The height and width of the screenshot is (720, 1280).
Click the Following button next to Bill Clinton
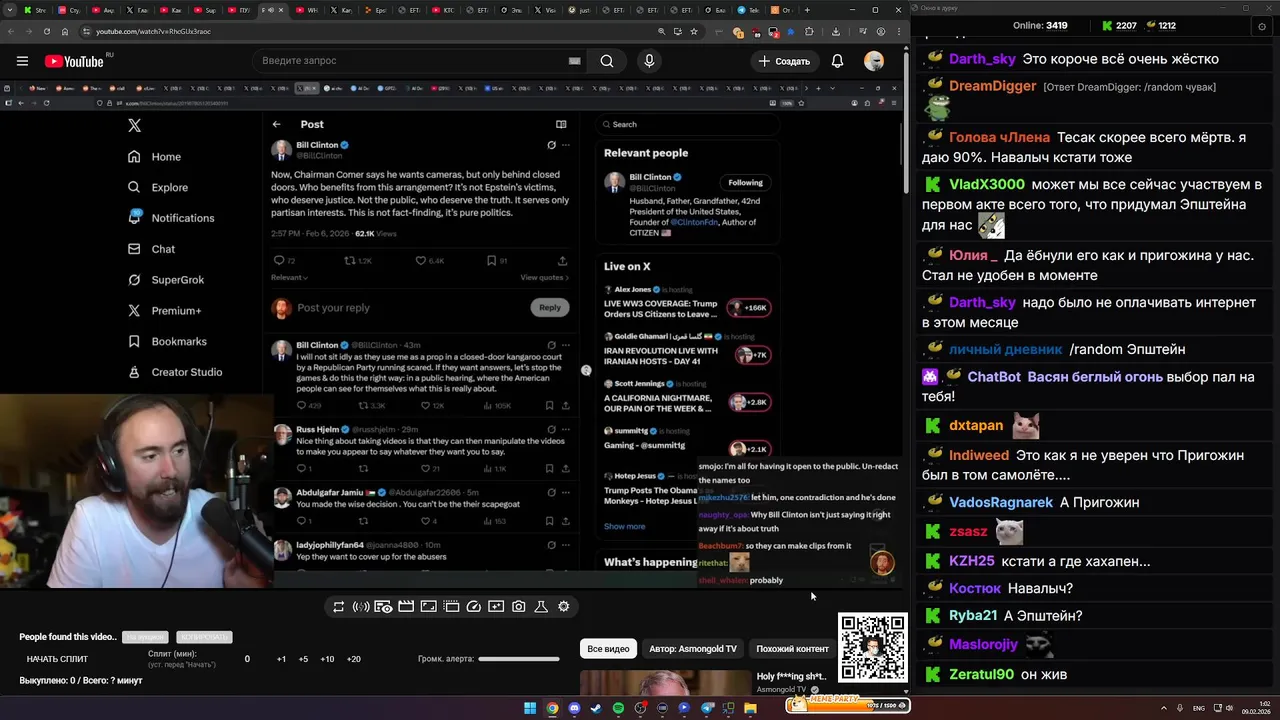pyautogui.click(x=745, y=182)
